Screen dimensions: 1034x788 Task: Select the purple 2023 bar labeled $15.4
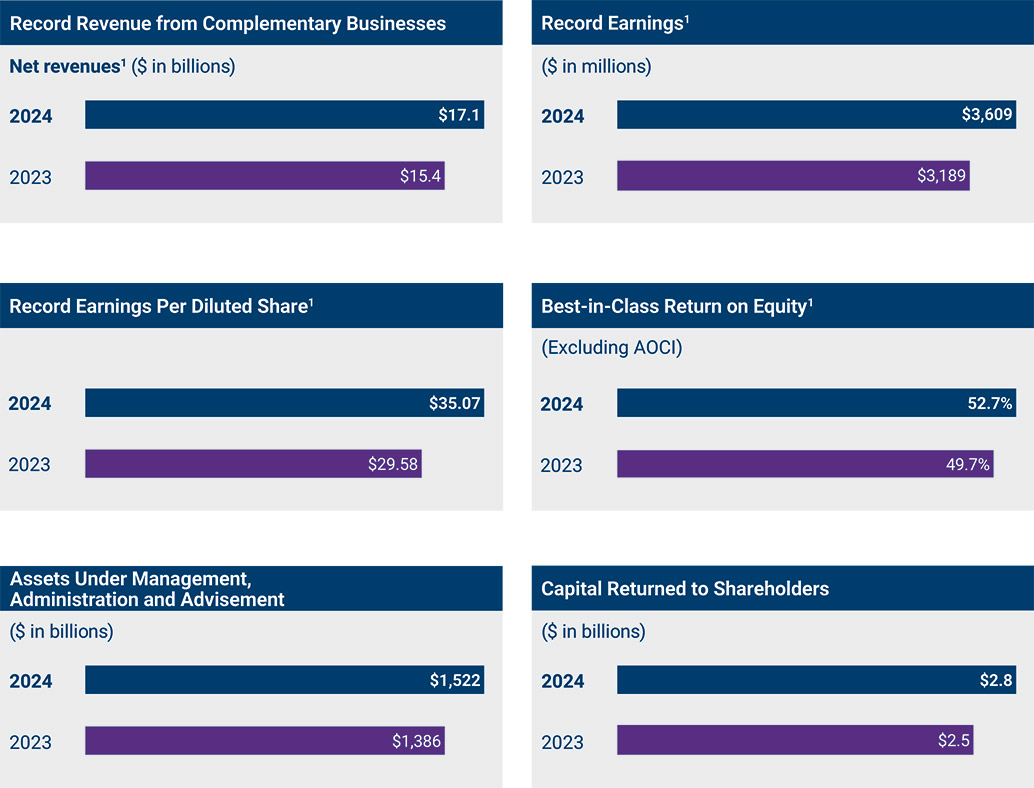264,176
